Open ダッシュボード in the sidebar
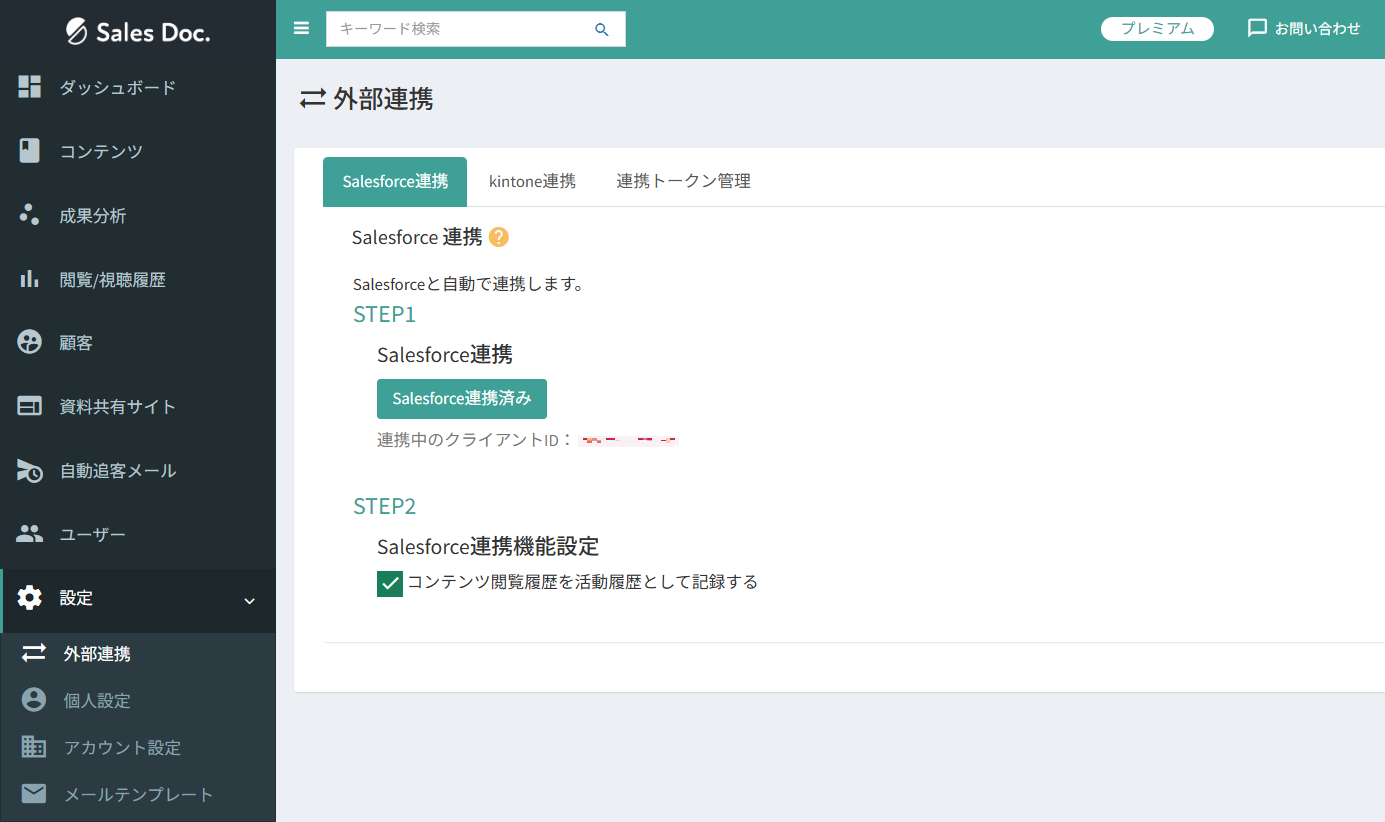Viewport: 1385px width, 822px height. pos(118,88)
